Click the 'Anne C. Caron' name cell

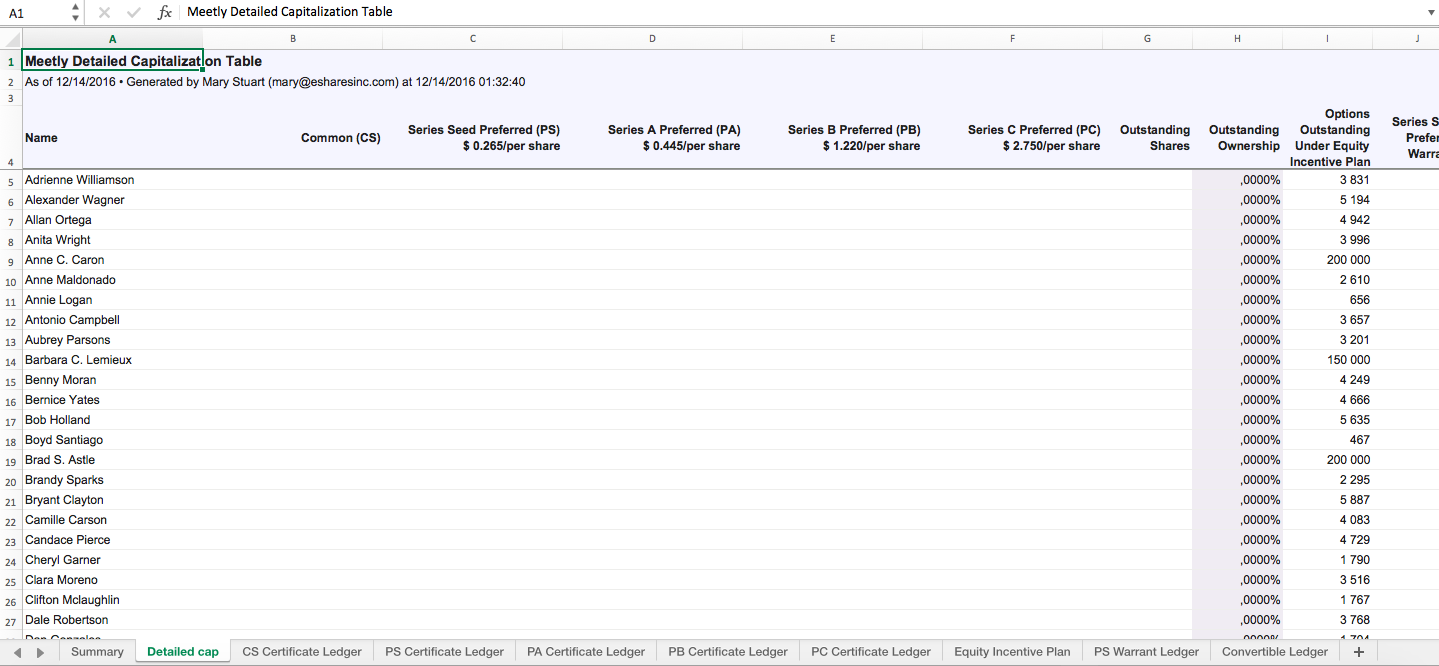click(112, 260)
